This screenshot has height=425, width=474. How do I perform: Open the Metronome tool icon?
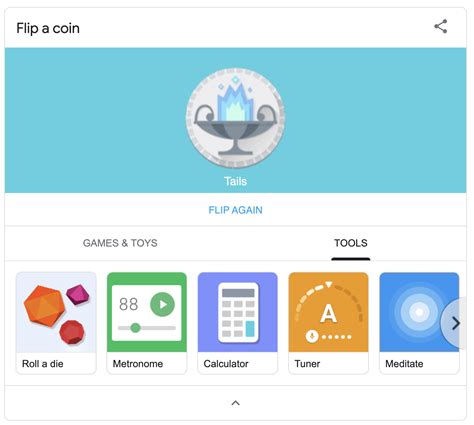tap(147, 312)
